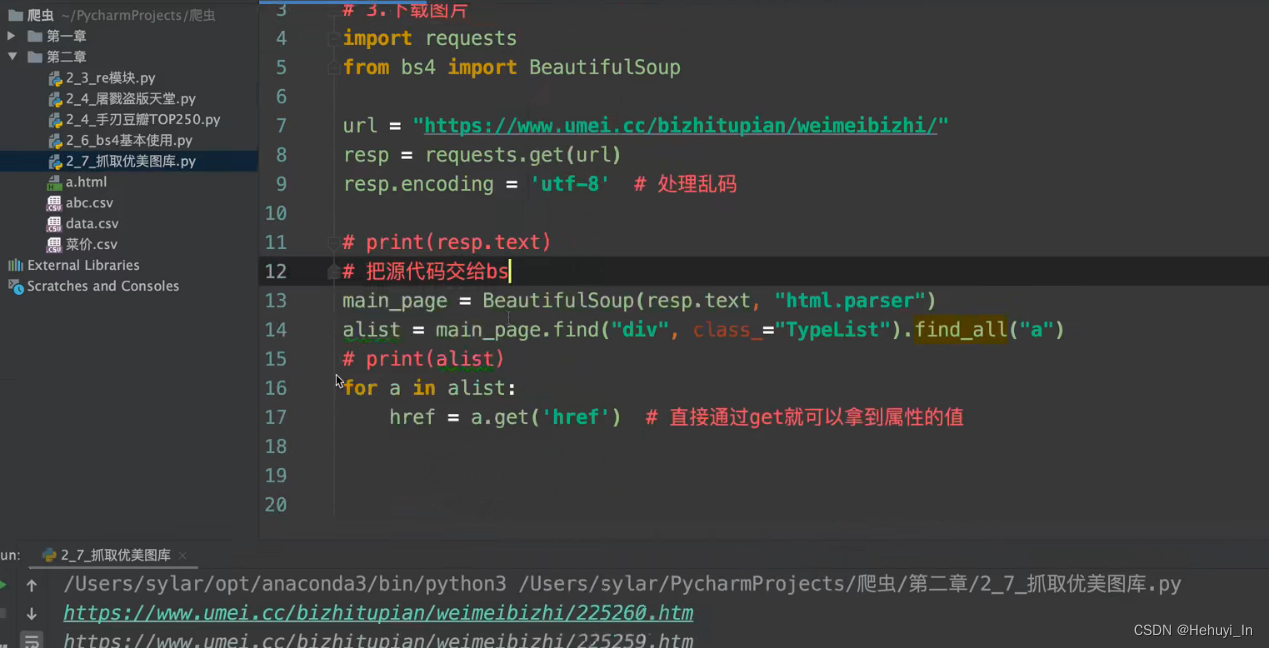Open the 225260.htm link in Run output
This screenshot has height=648, width=1269.
(x=378, y=613)
